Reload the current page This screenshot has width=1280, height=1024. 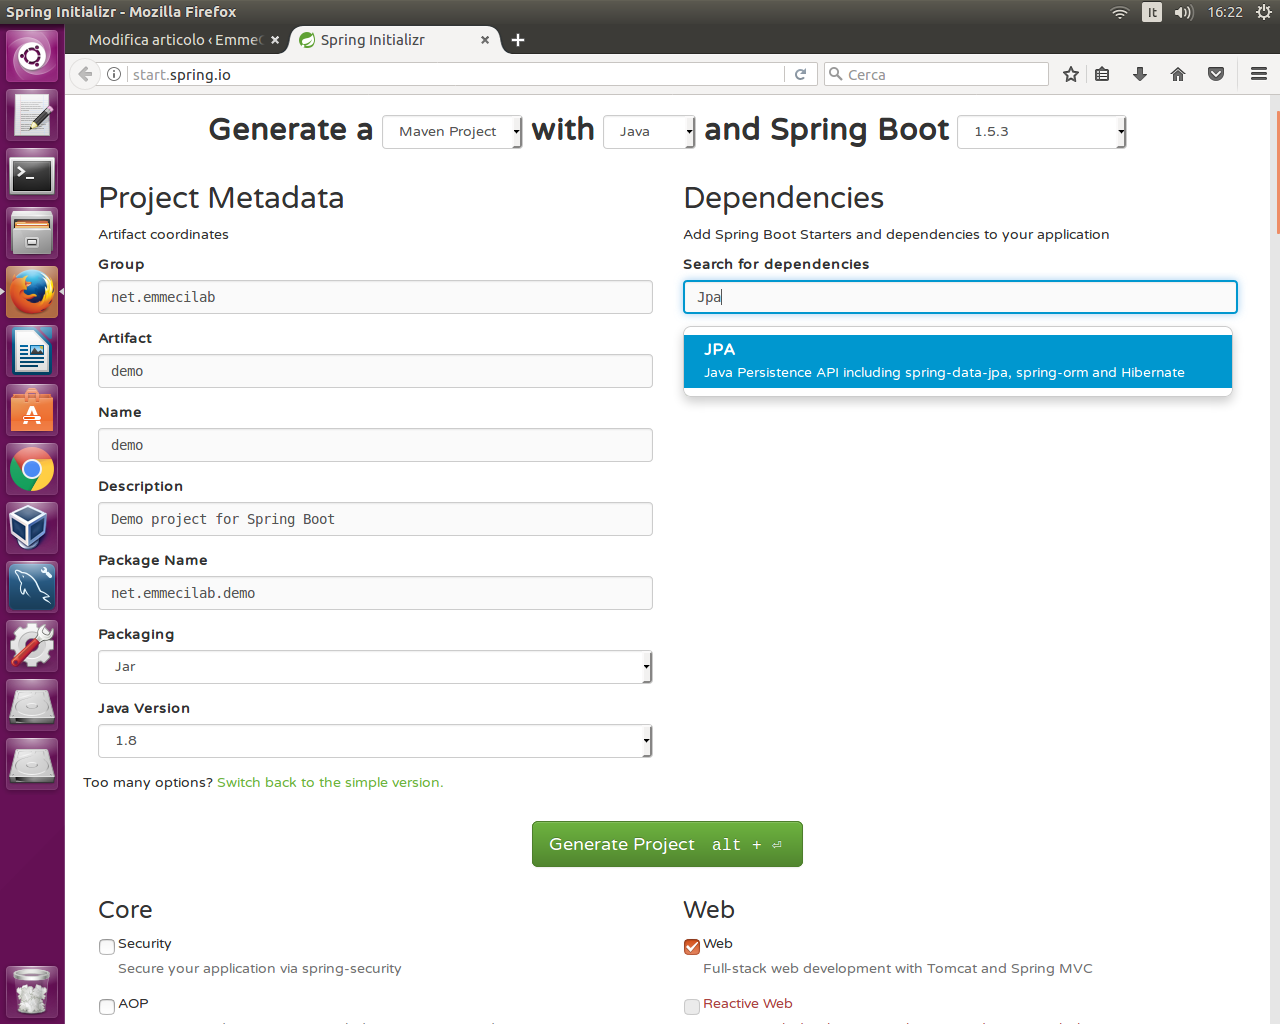800,74
